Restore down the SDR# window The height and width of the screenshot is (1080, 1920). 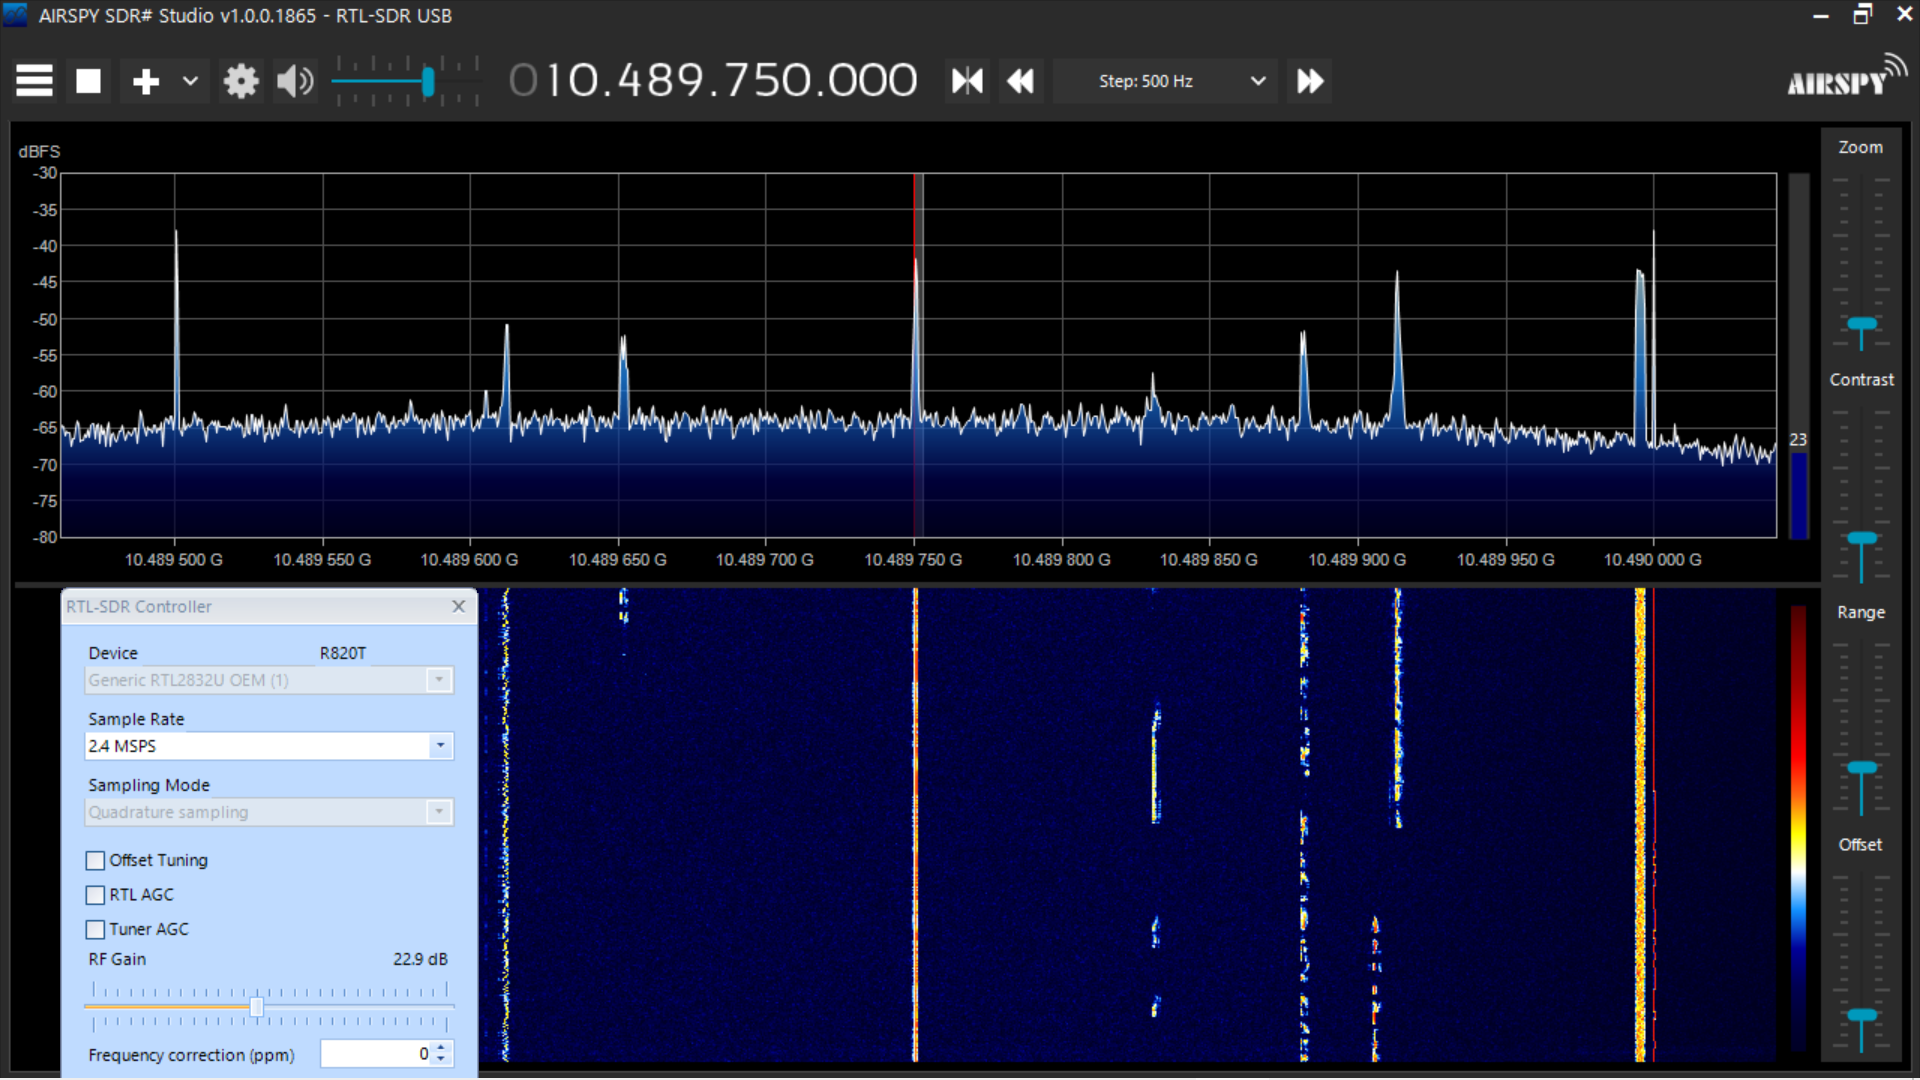(x=1862, y=15)
